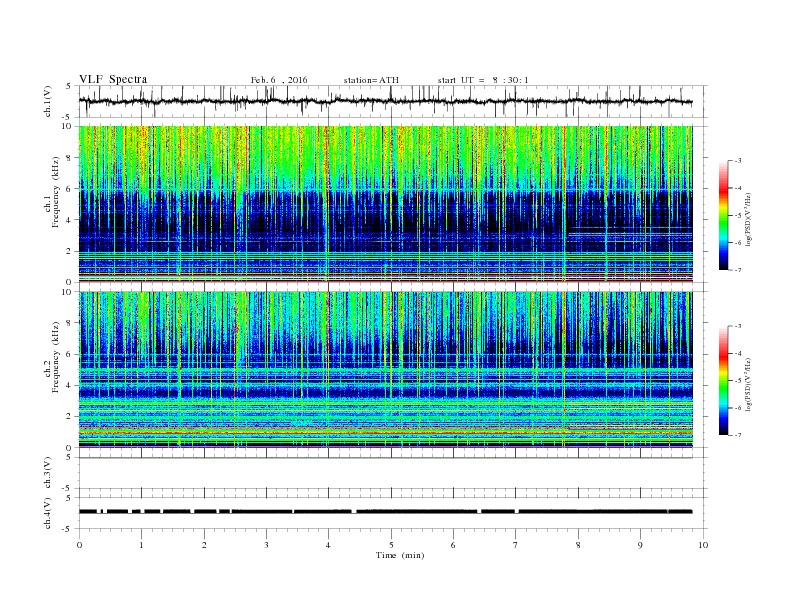The image size is (792, 612).
Task: Click inside the ch.2 frequency spectrogram
Action: click(x=385, y=370)
